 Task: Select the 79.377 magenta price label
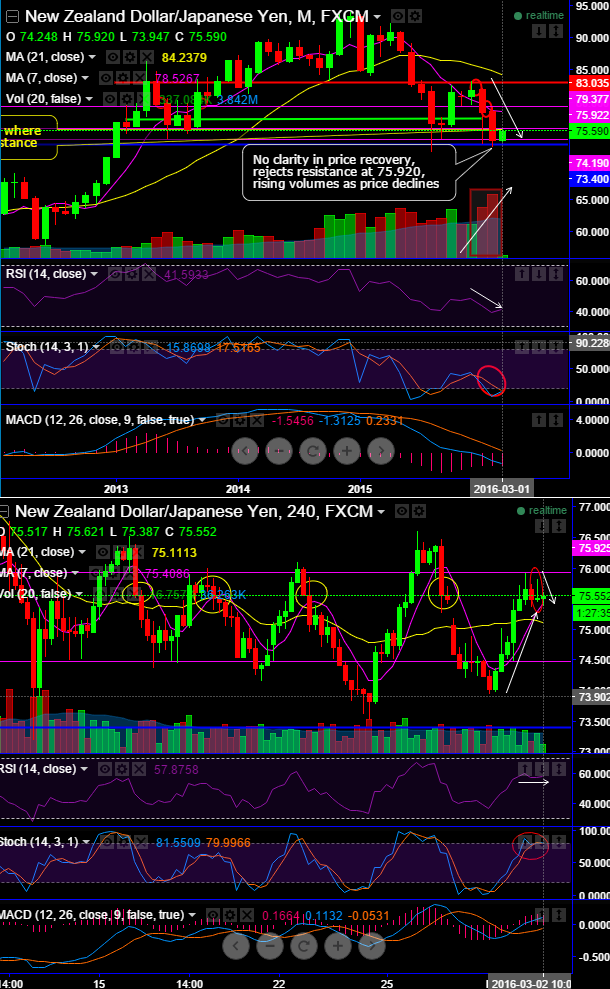589,99
